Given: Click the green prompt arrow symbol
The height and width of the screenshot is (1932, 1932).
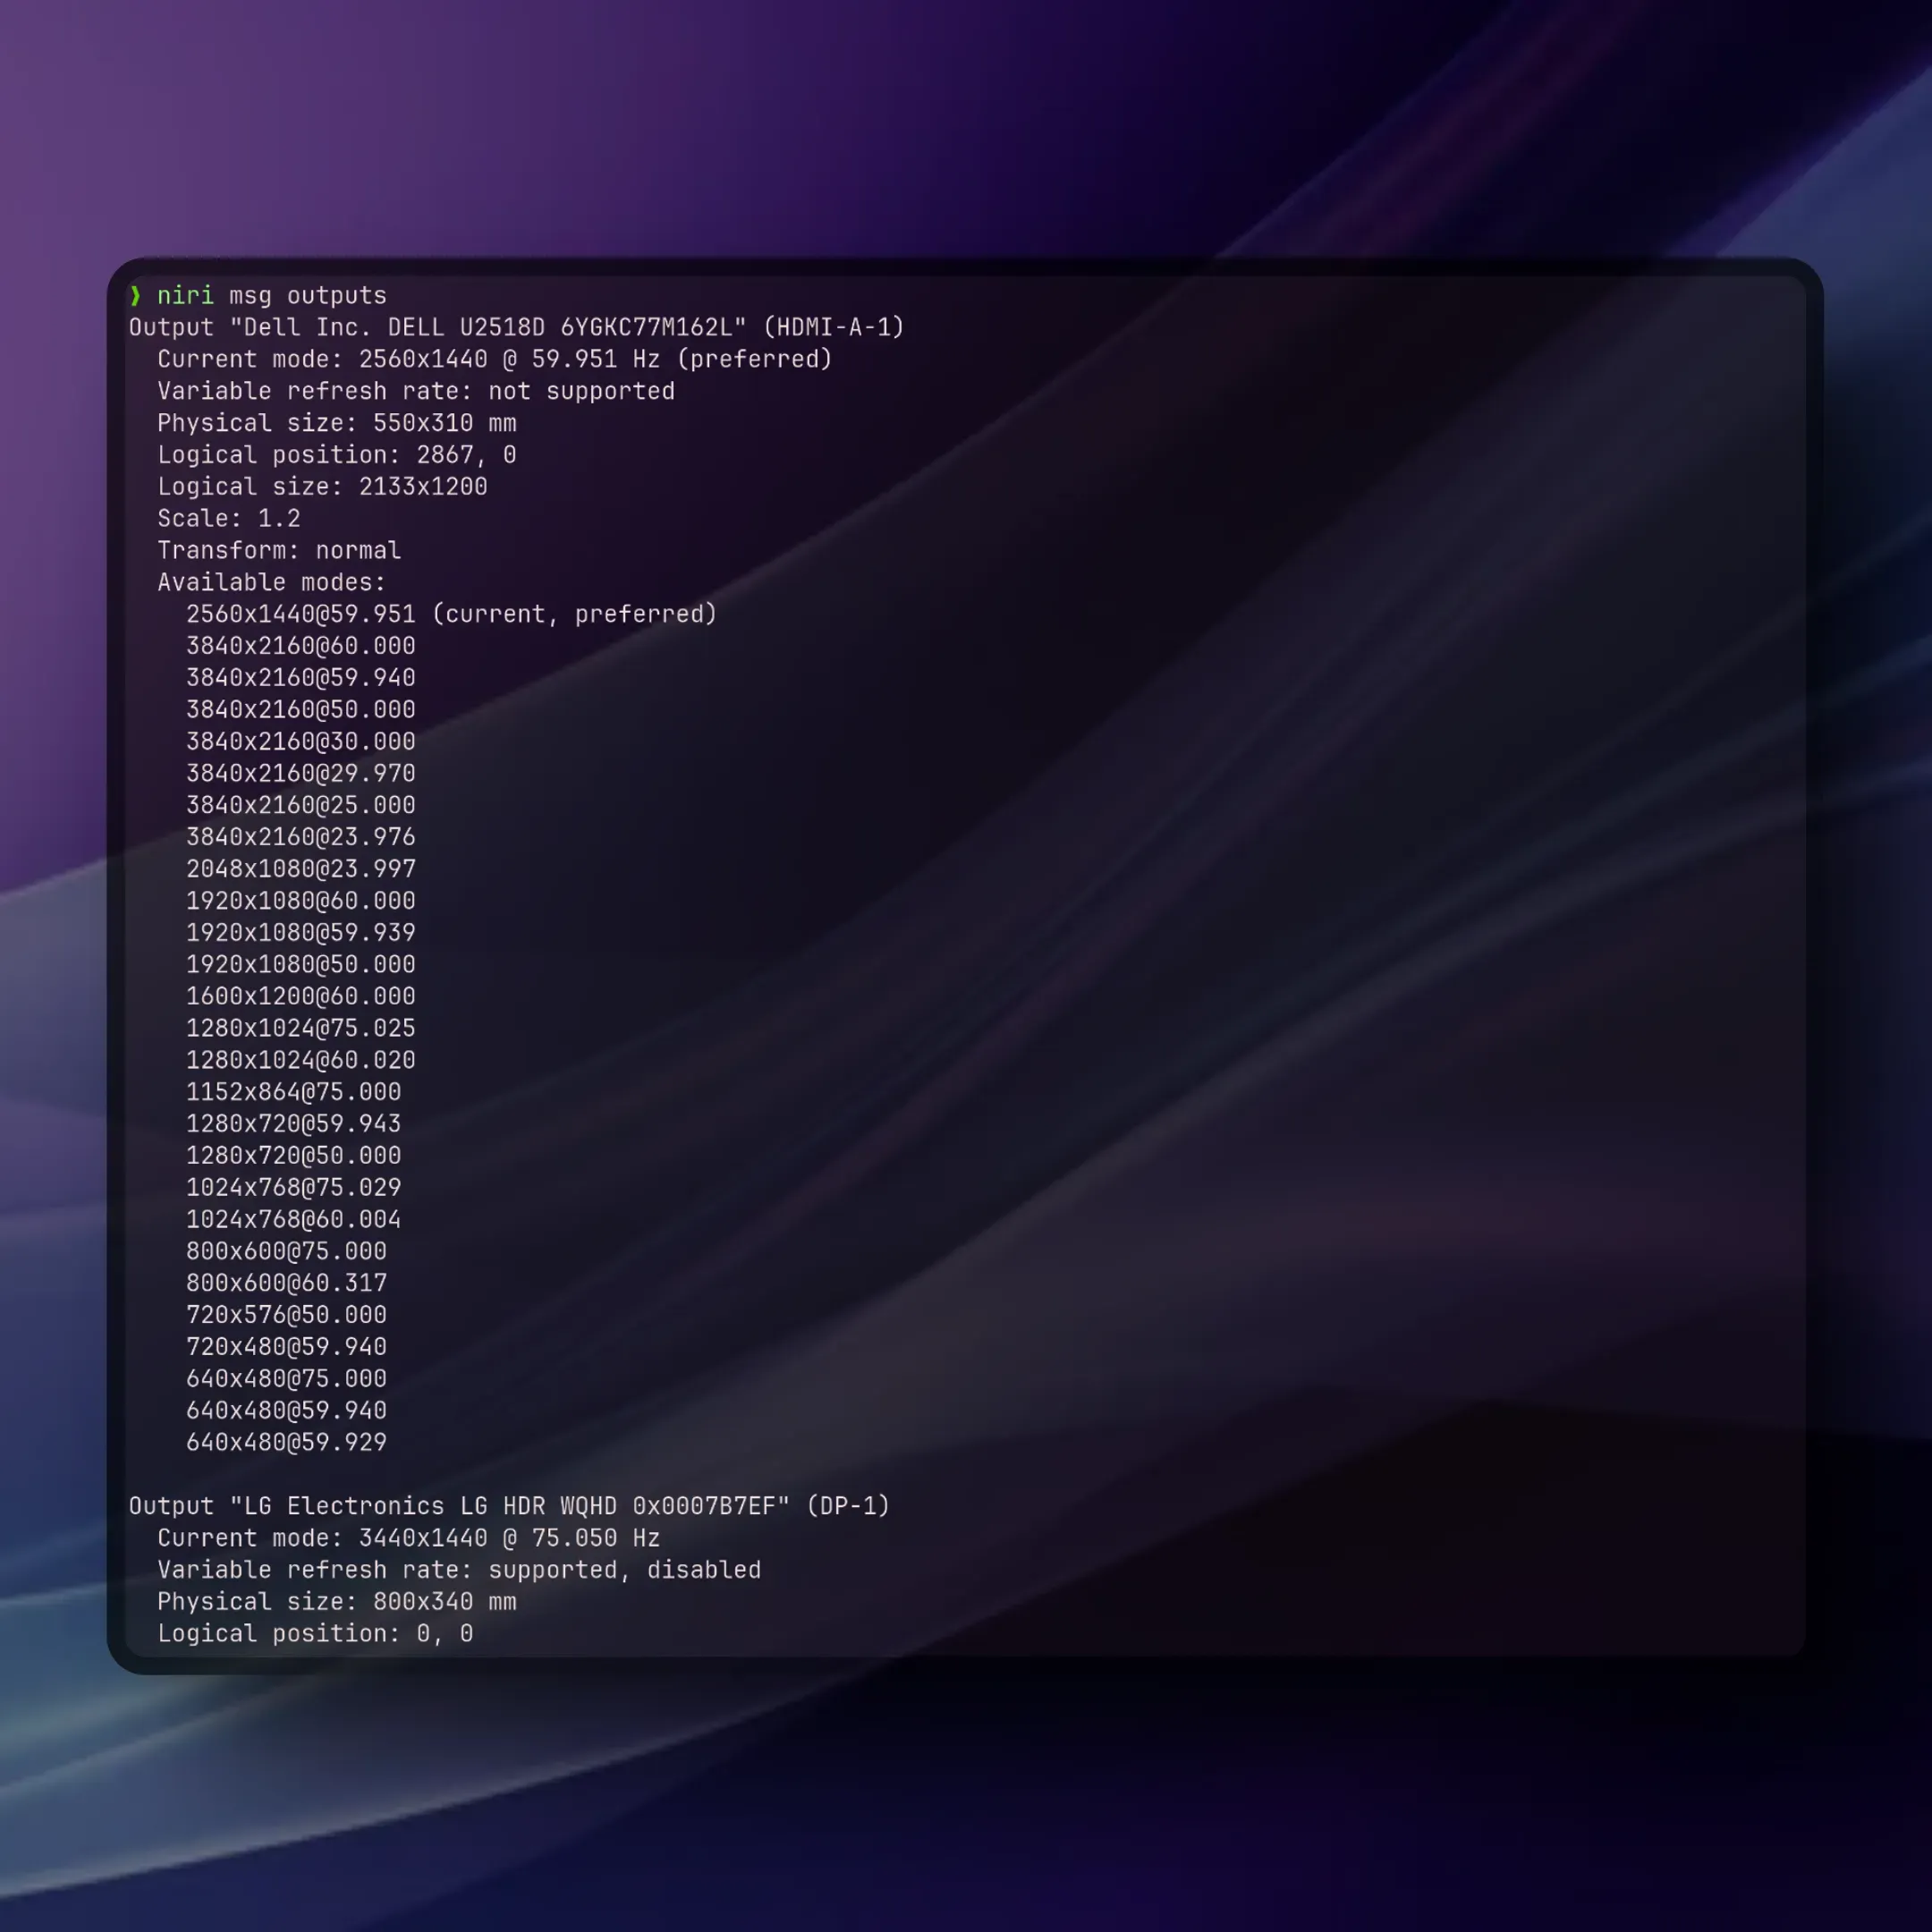Looking at the screenshot, I should click(135, 296).
